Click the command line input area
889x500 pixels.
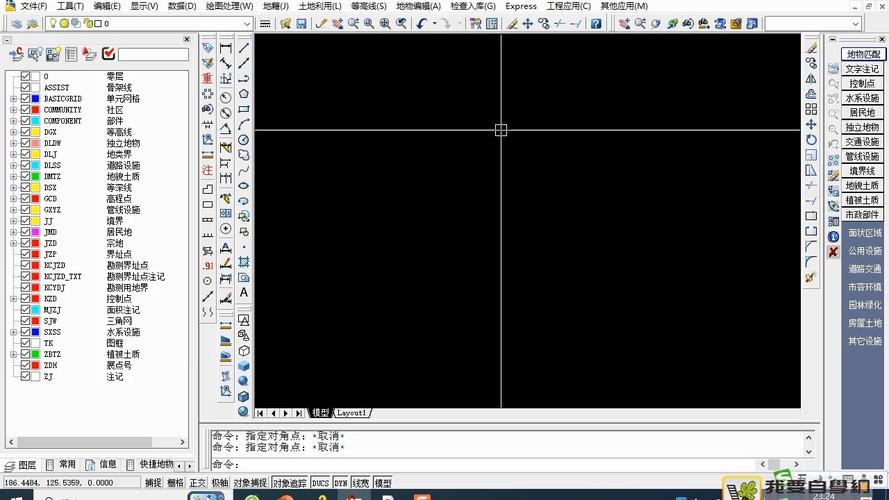click(x=485, y=464)
